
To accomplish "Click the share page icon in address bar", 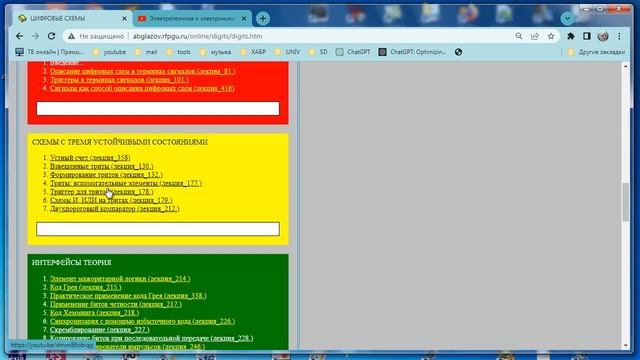I will (x=535, y=36).
